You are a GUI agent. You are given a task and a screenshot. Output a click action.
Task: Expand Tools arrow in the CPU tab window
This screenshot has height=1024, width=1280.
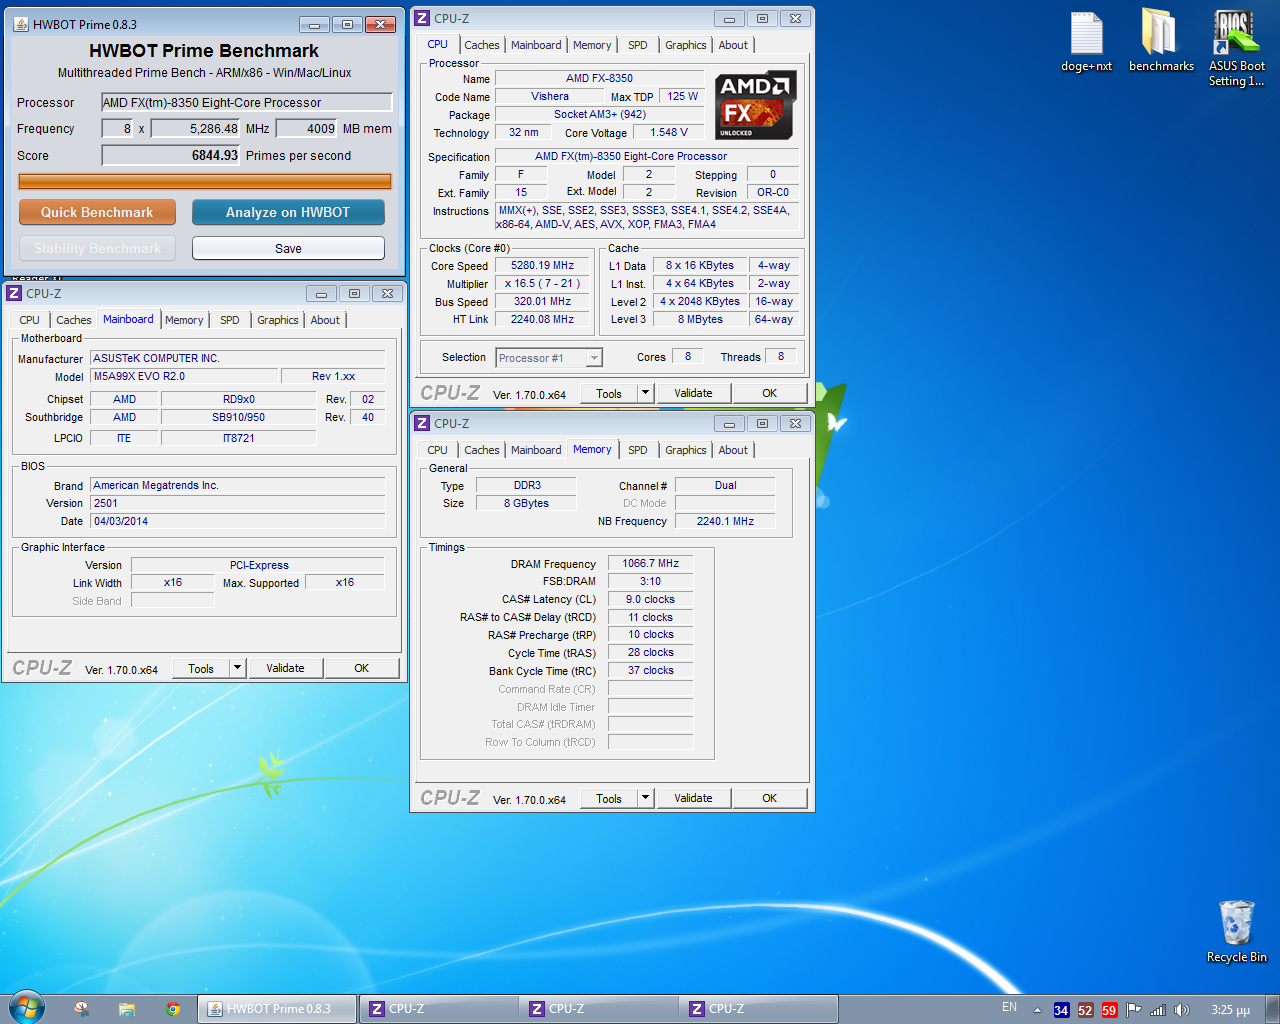[645, 393]
